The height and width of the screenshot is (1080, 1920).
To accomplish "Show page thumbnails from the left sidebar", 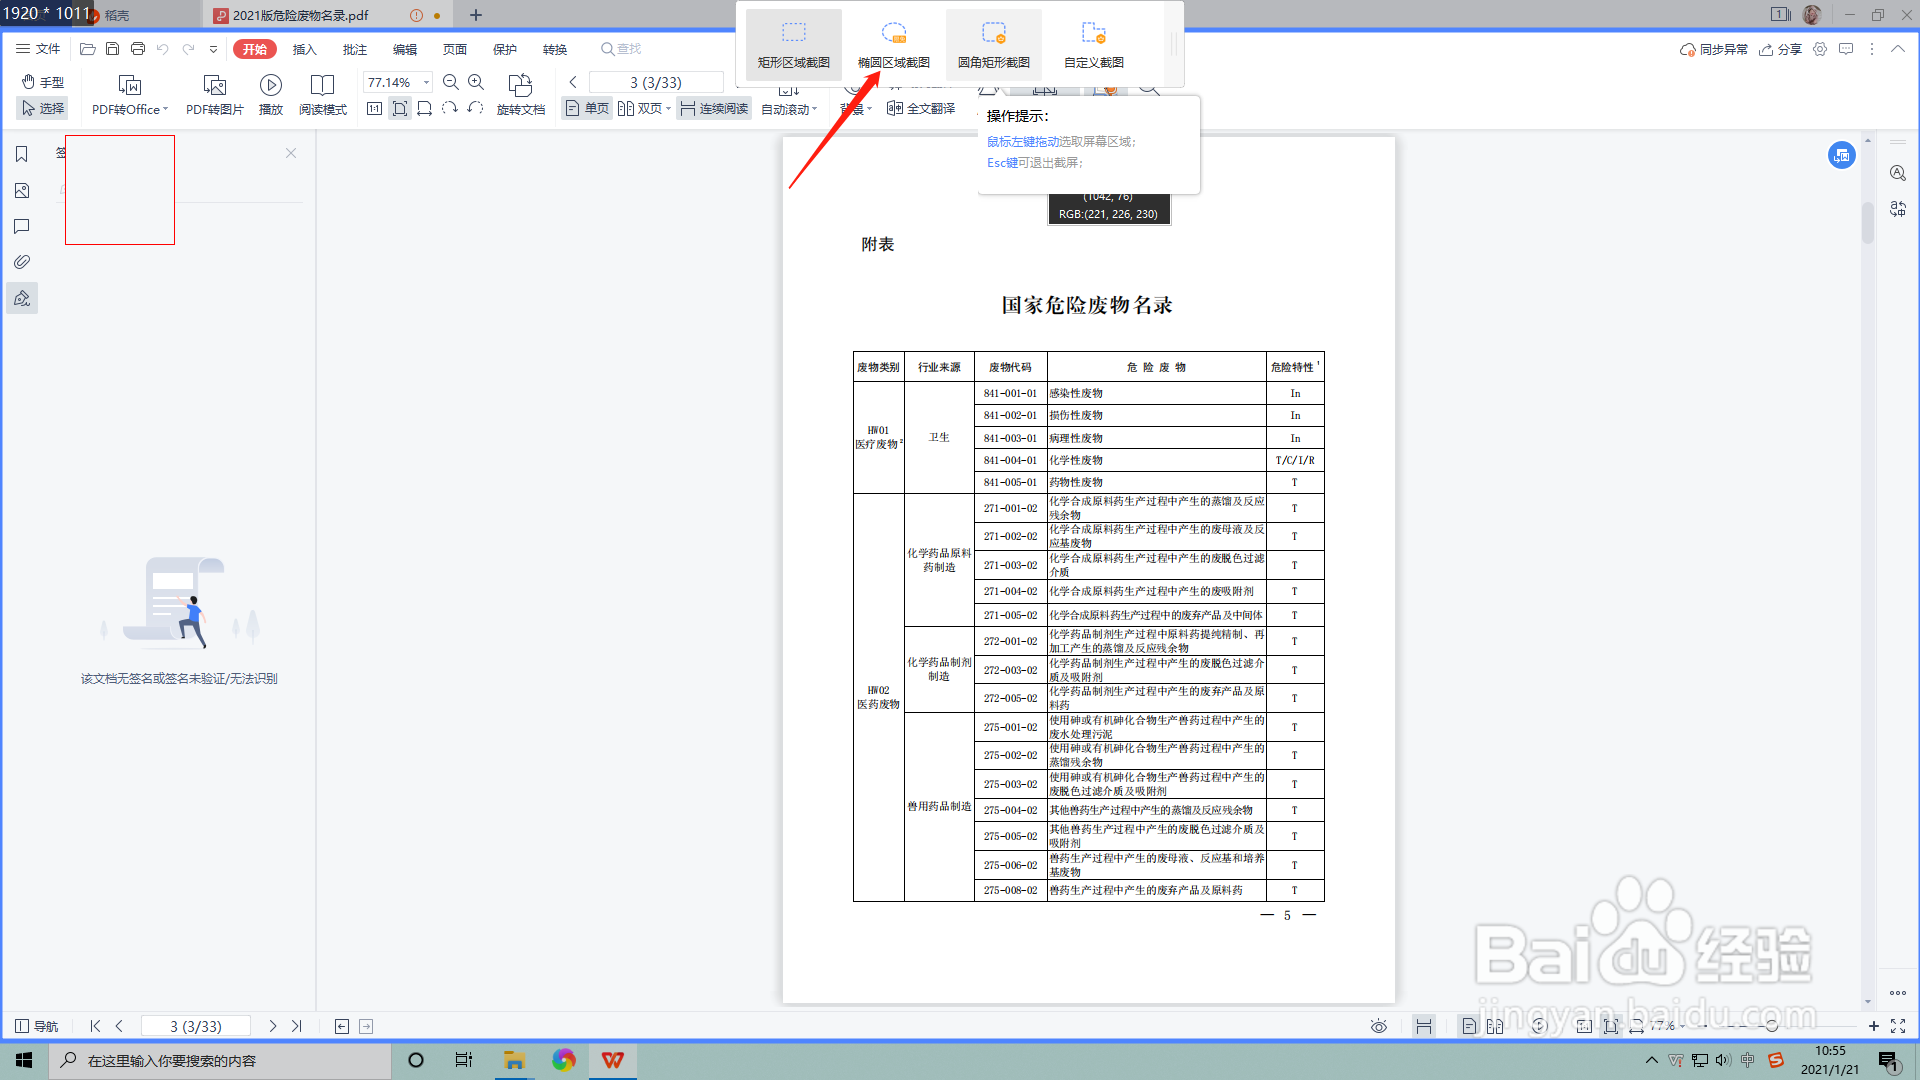I will tap(22, 190).
